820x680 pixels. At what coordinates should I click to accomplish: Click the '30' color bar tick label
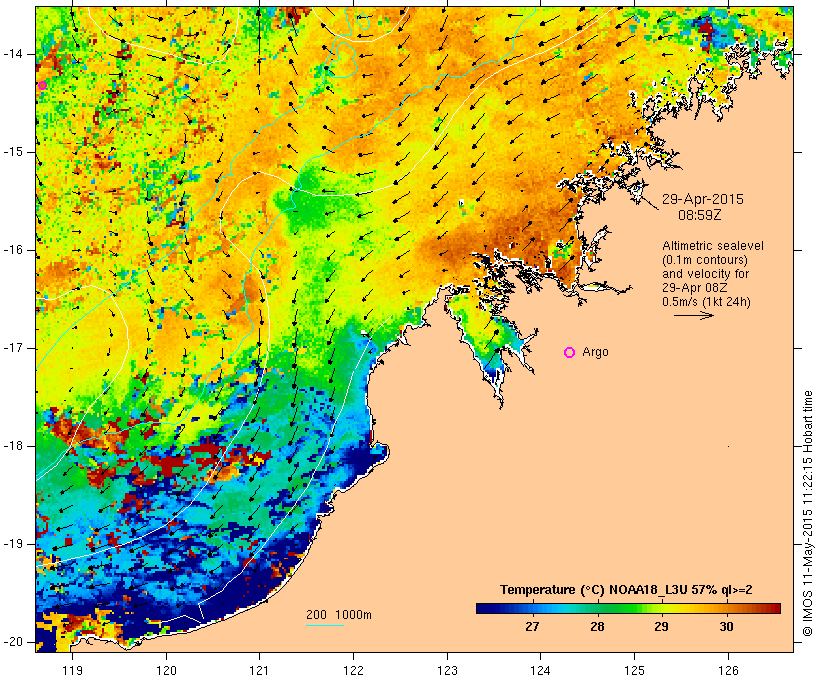[726, 626]
